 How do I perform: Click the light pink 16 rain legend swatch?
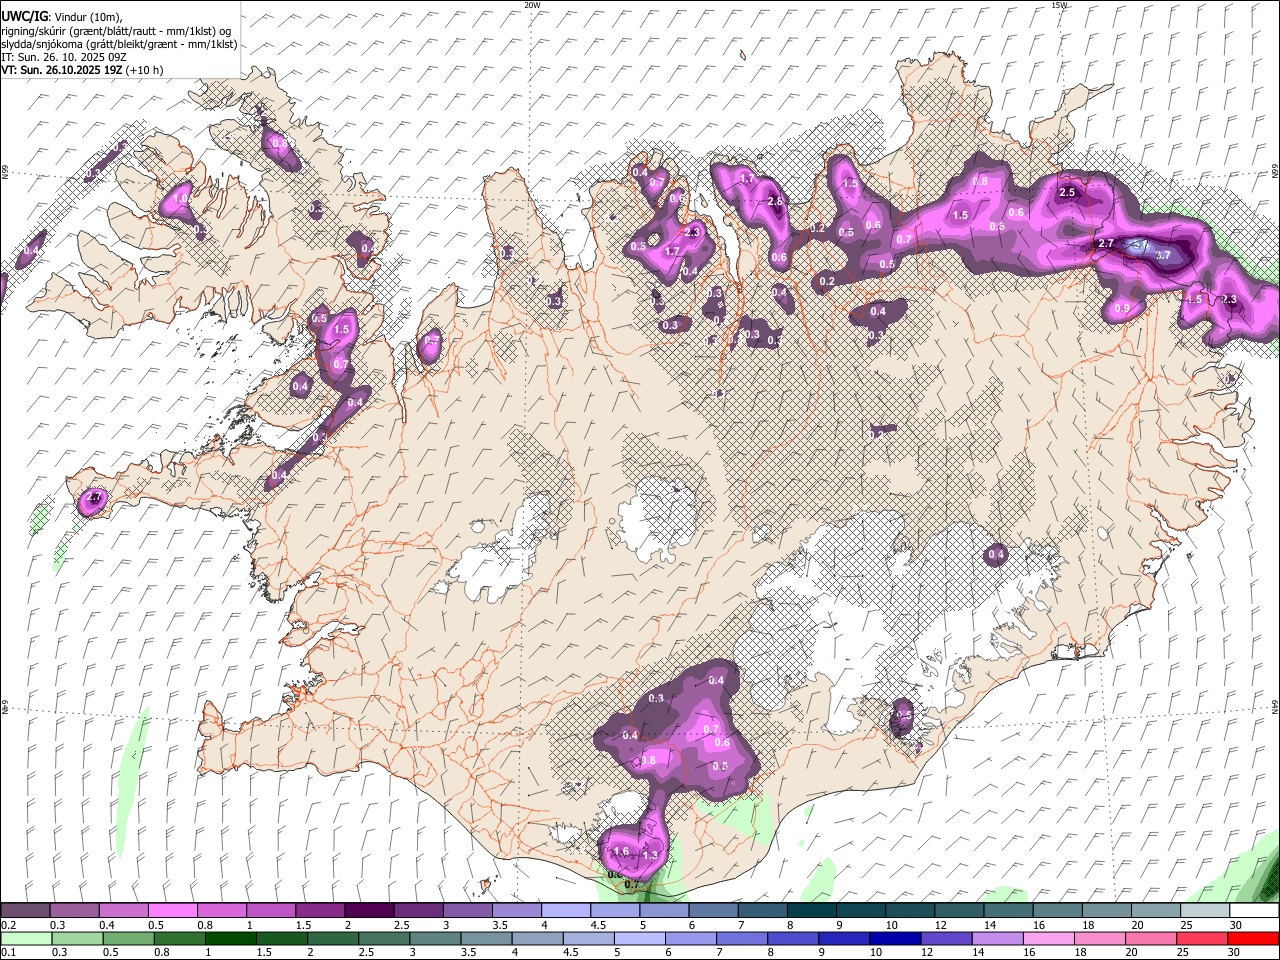click(1049, 939)
